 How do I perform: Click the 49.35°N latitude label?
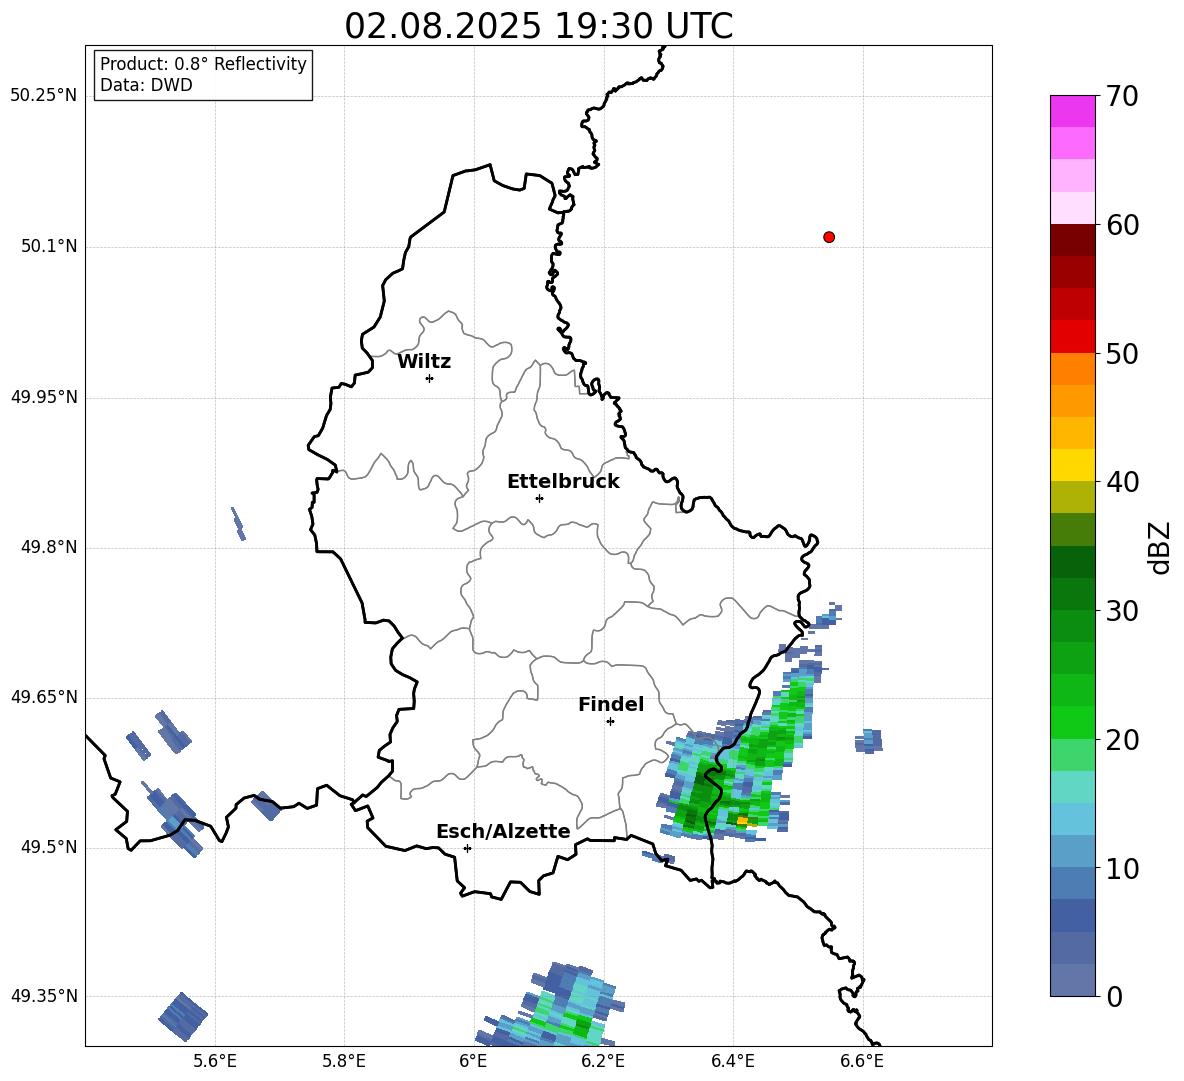click(x=44, y=996)
